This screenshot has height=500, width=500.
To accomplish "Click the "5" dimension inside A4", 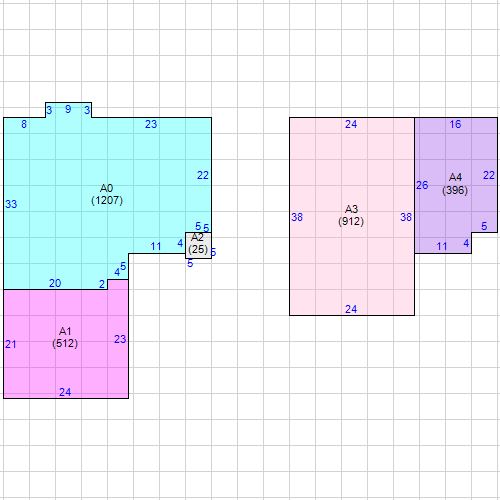I will pos(484,226).
